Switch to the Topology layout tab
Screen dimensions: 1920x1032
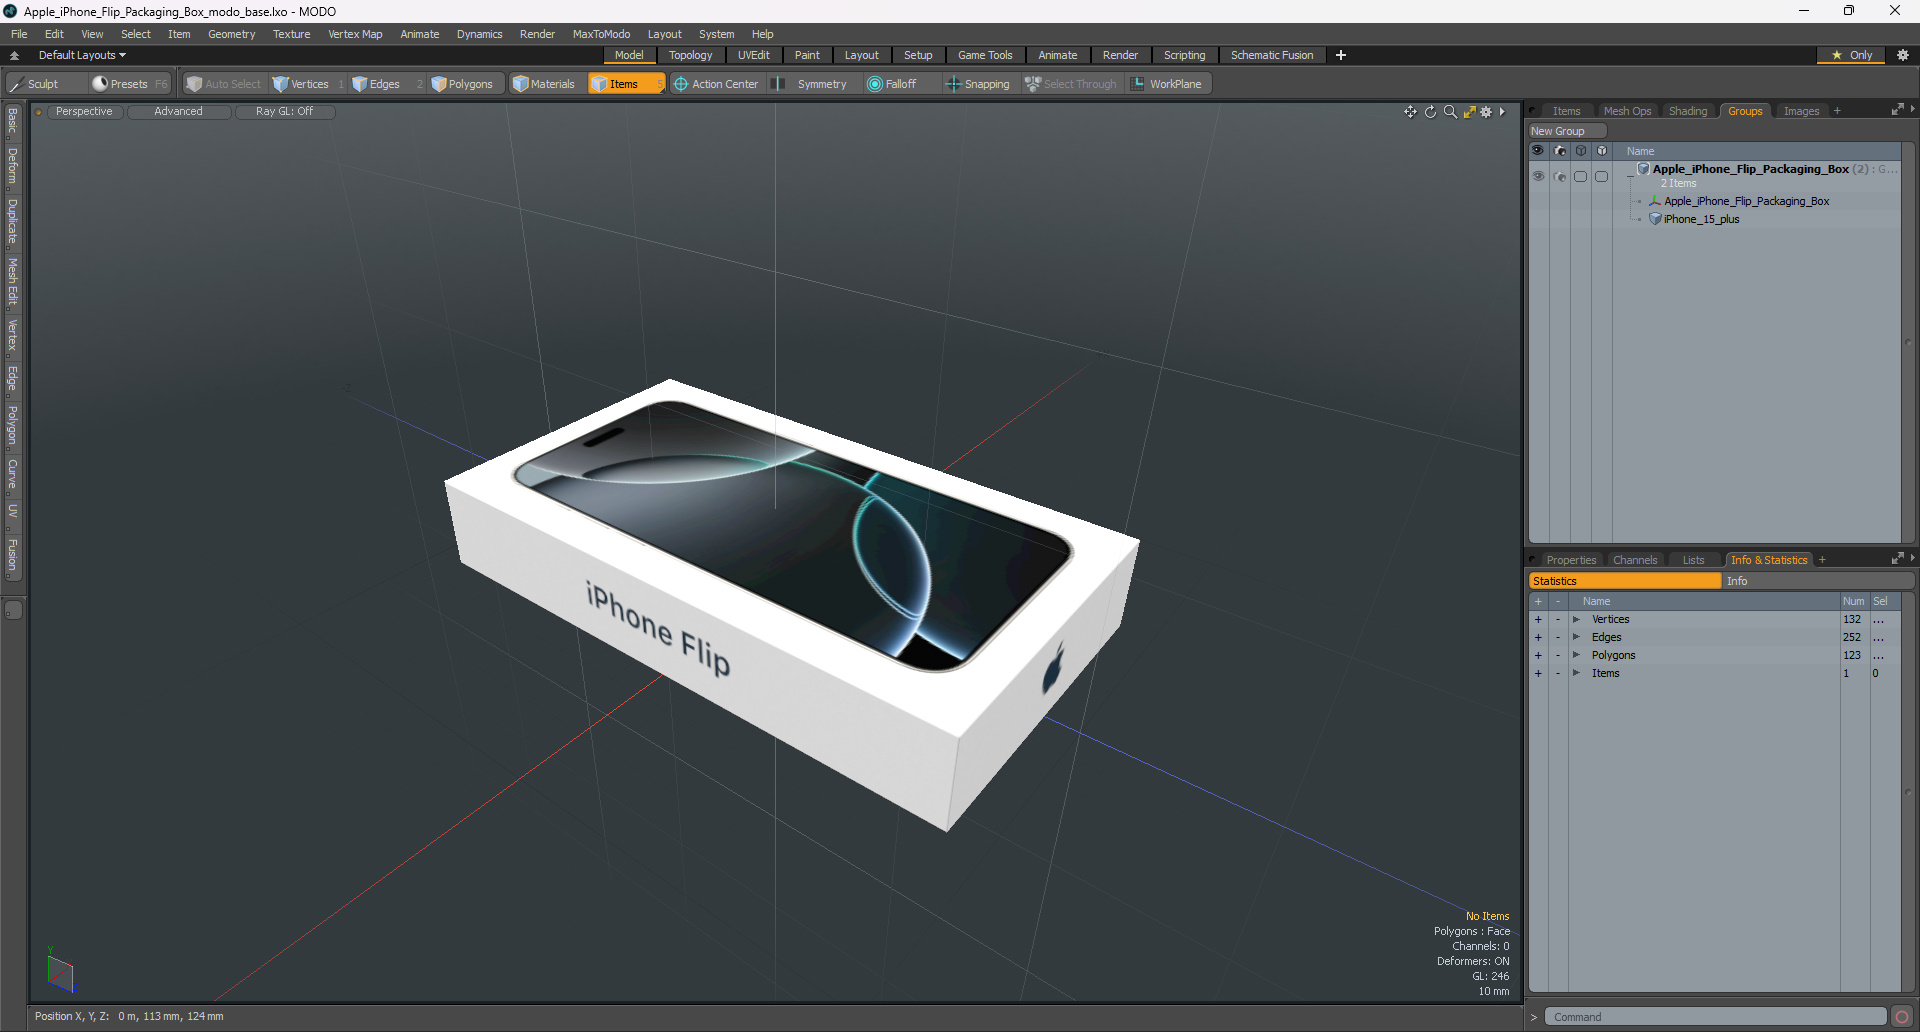691,55
